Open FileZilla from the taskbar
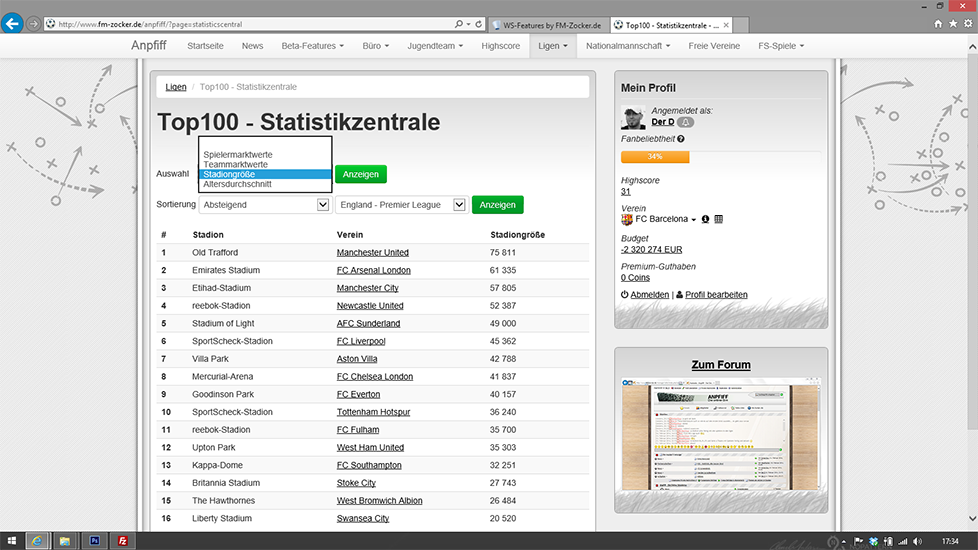Viewport: 978px width, 550px height. (x=122, y=541)
